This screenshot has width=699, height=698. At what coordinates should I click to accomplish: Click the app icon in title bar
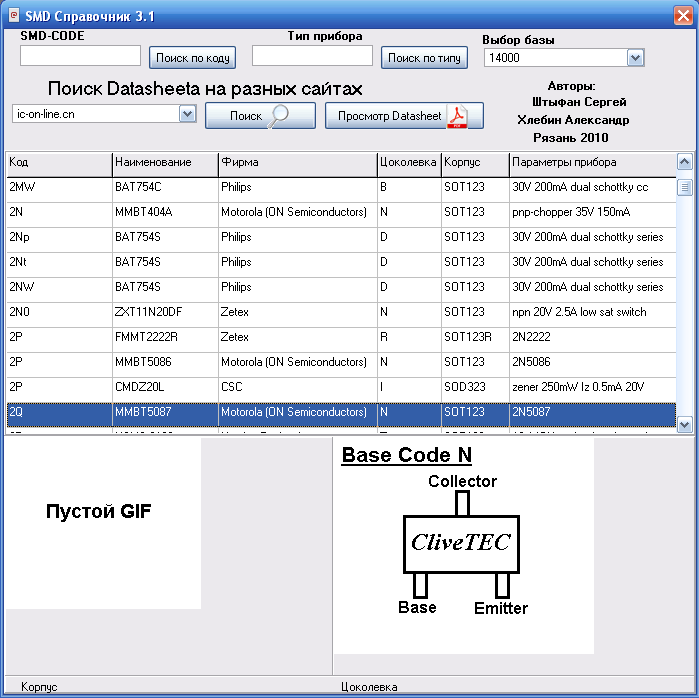point(14,16)
